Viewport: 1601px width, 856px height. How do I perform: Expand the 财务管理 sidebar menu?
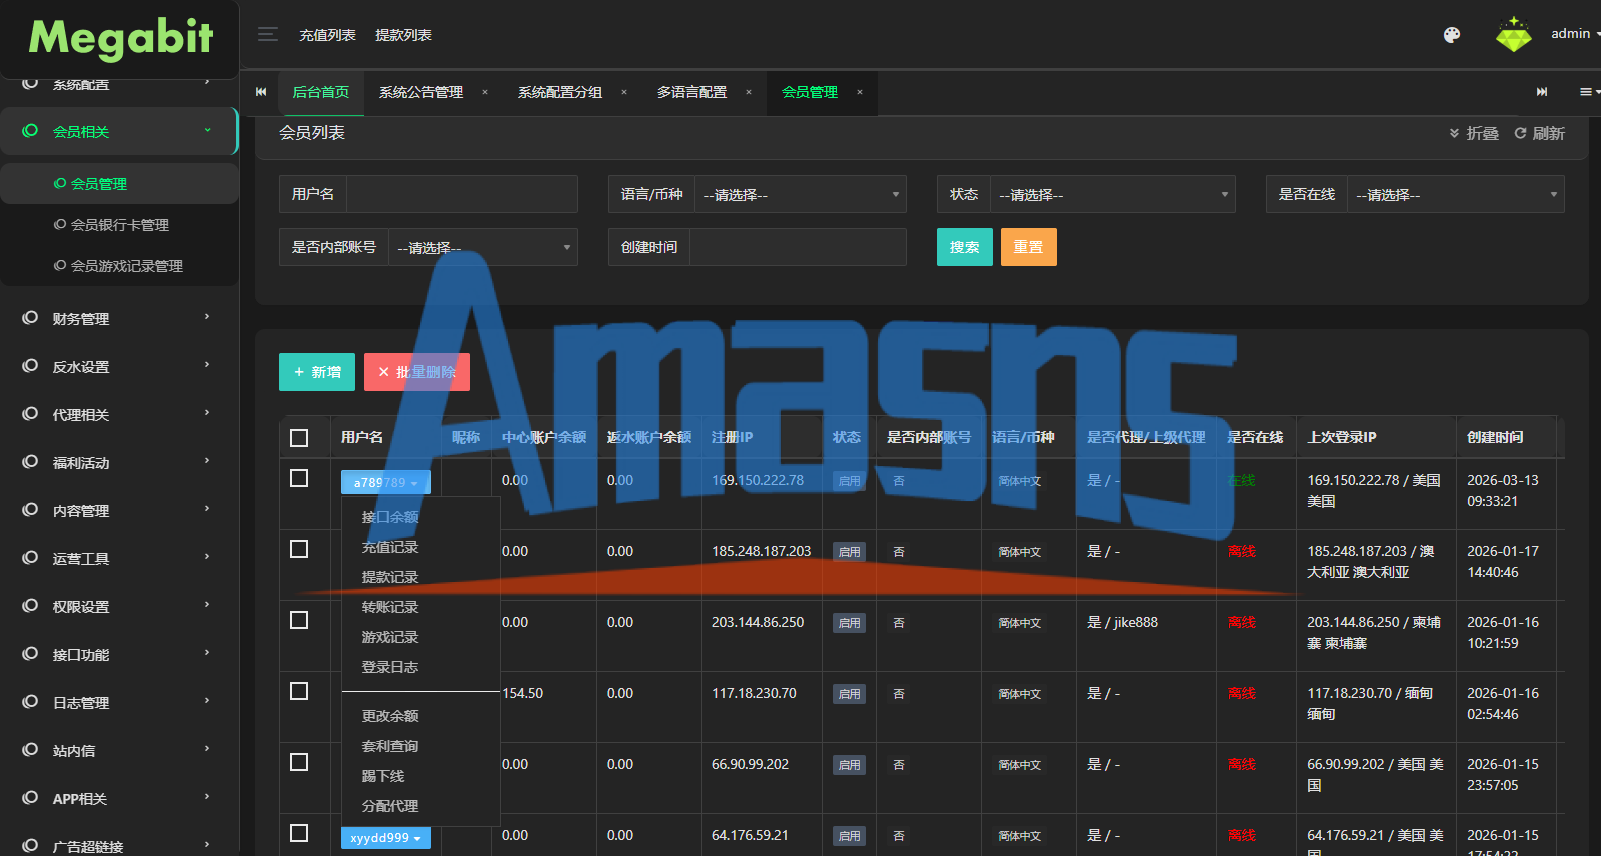118,318
